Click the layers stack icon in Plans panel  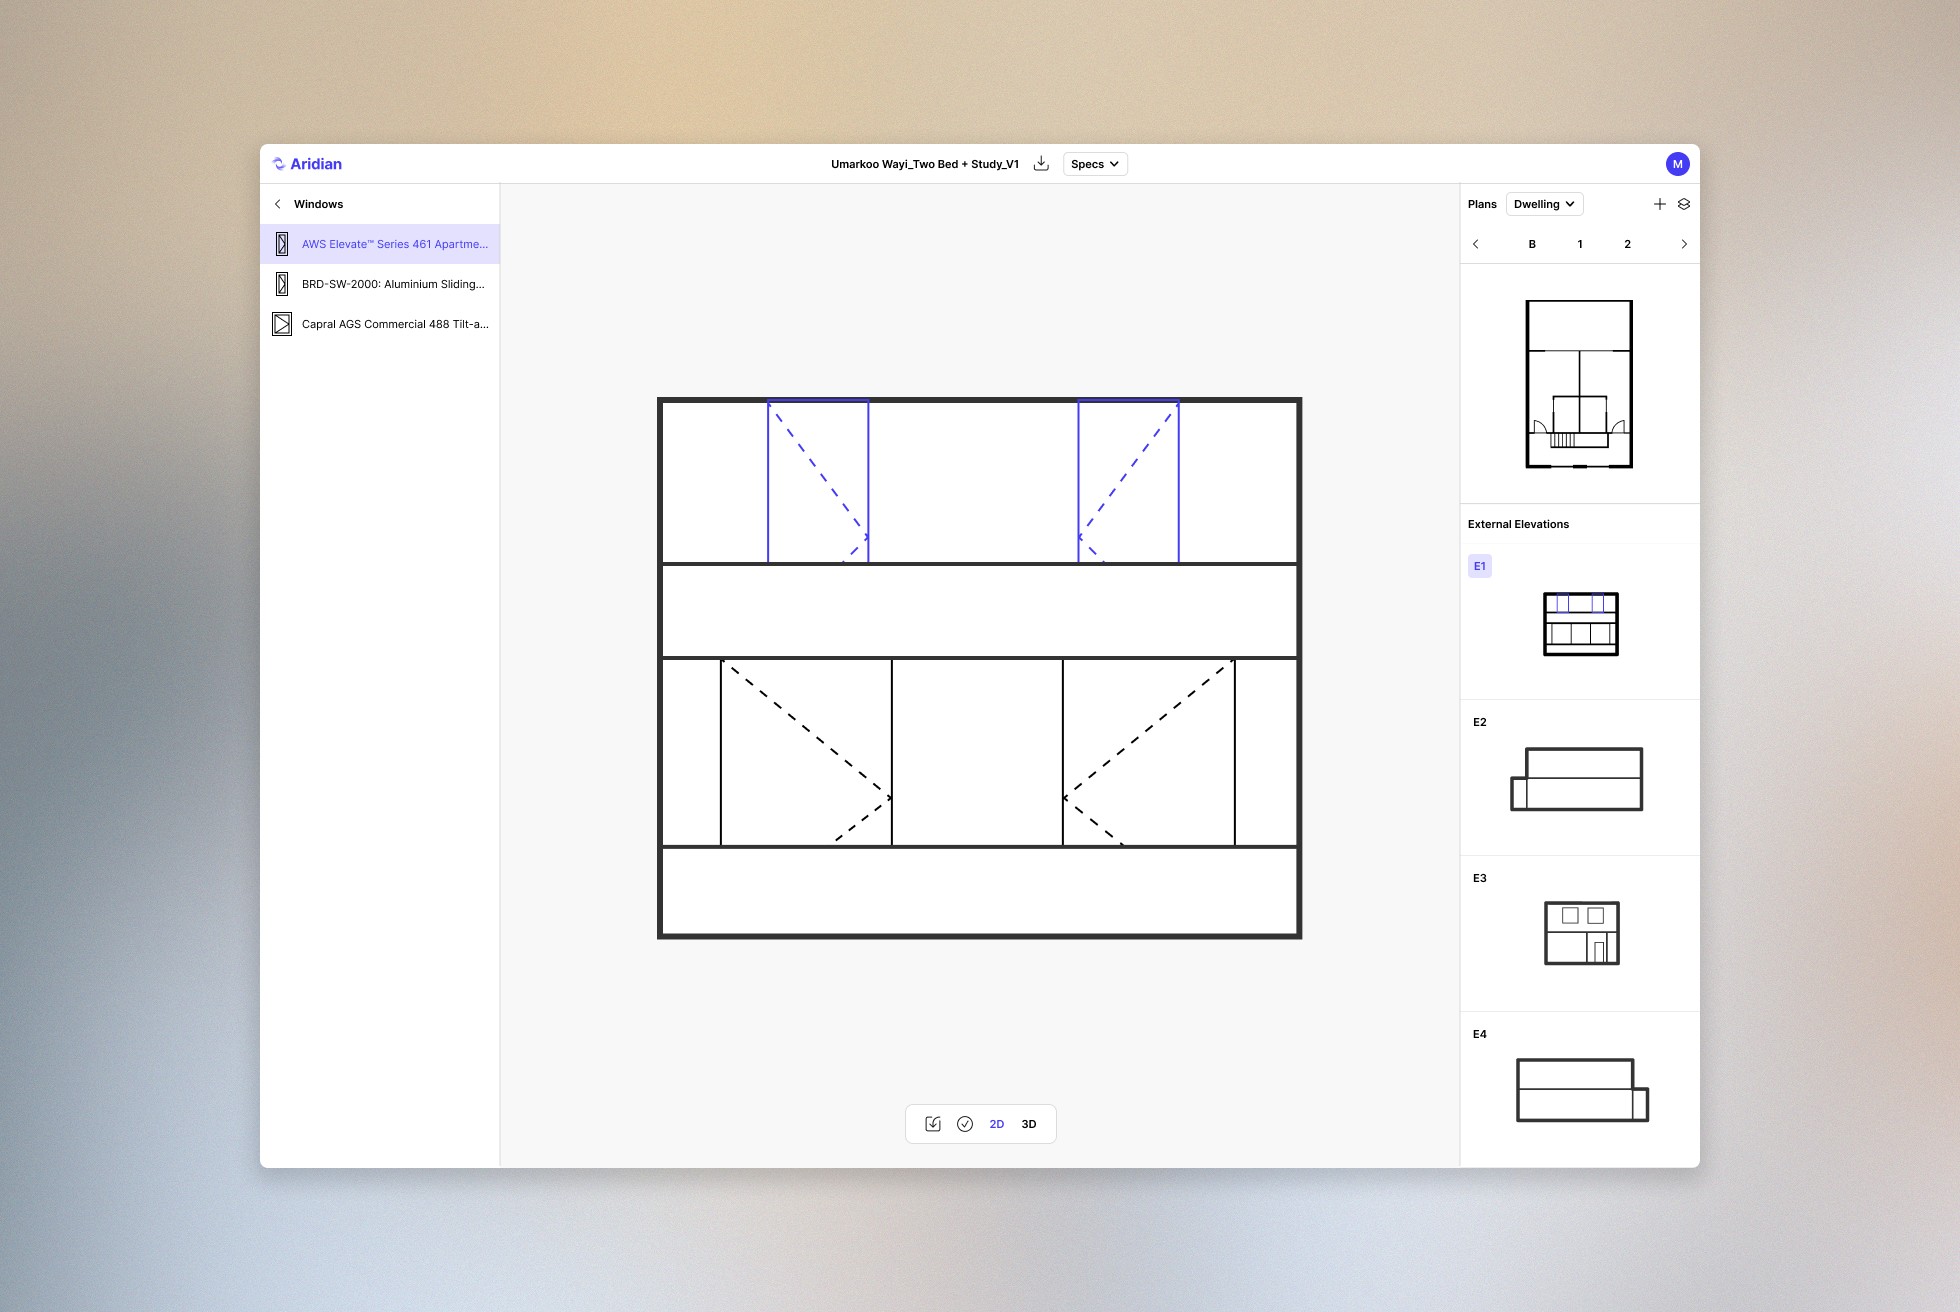[1684, 204]
